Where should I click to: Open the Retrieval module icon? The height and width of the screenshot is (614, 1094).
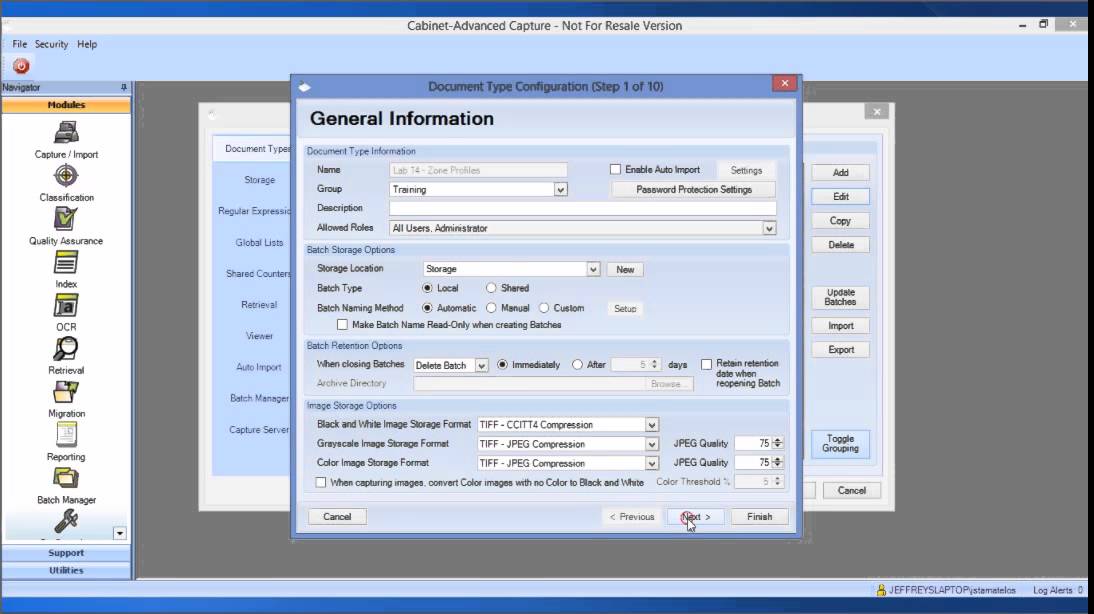coord(66,349)
